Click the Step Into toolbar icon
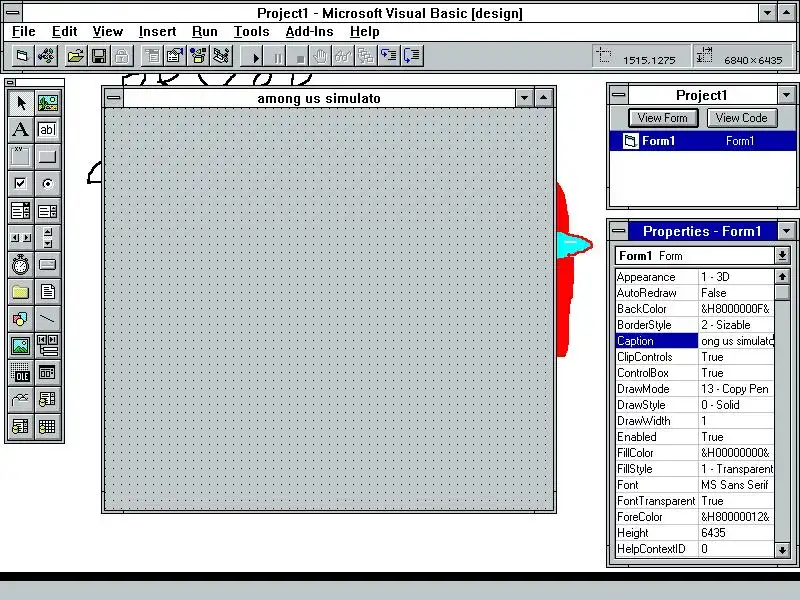 [389, 56]
